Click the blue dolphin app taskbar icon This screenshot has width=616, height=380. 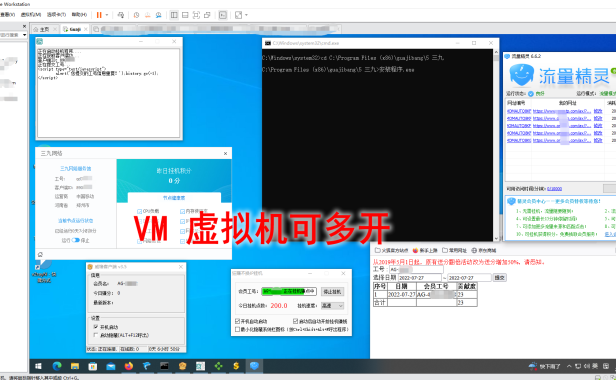click(x=147, y=366)
